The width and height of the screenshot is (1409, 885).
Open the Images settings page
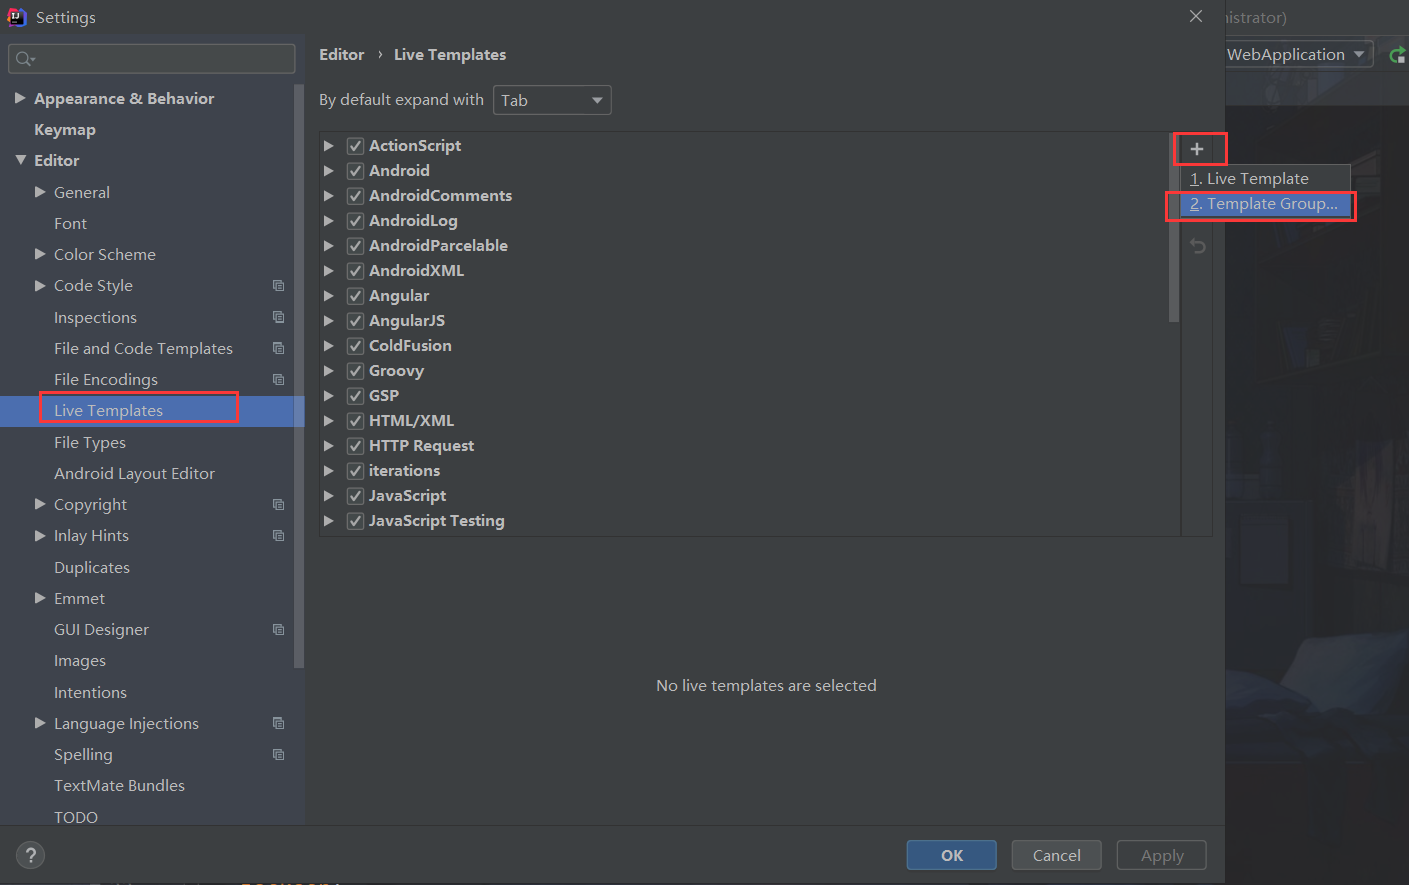point(80,661)
